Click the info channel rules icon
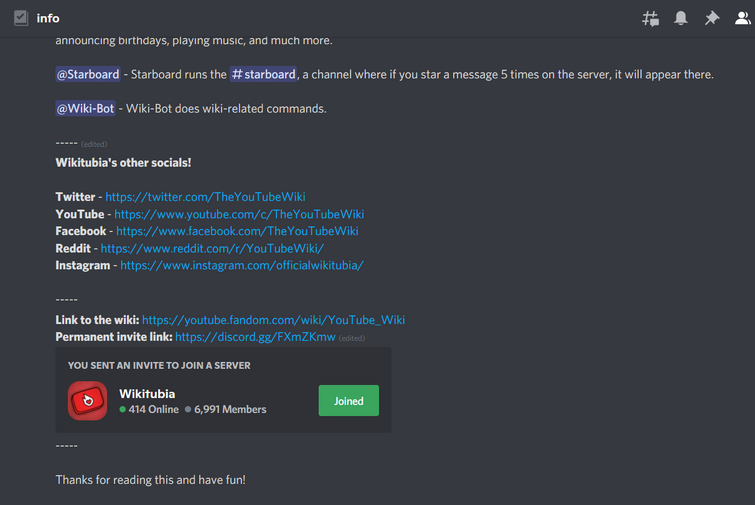The image size is (755, 505). [21, 18]
